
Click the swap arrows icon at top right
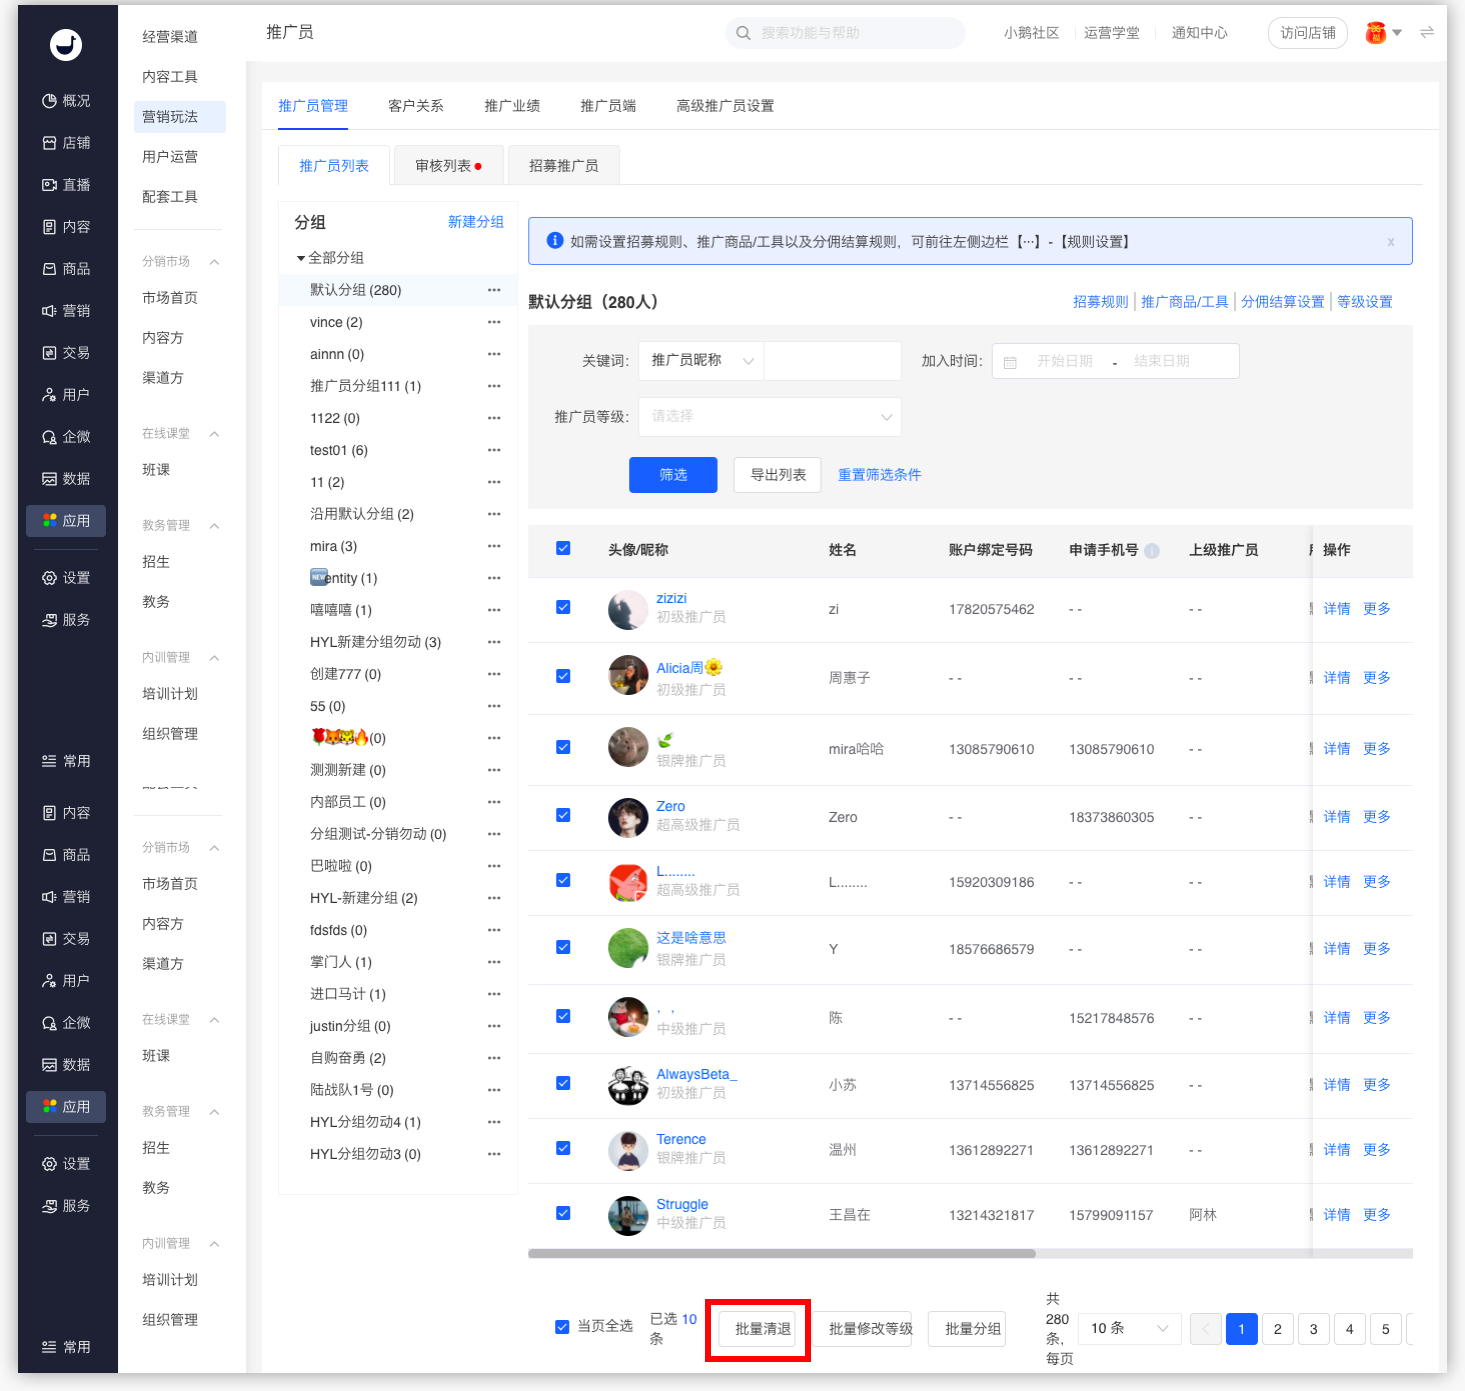[1427, 33]
